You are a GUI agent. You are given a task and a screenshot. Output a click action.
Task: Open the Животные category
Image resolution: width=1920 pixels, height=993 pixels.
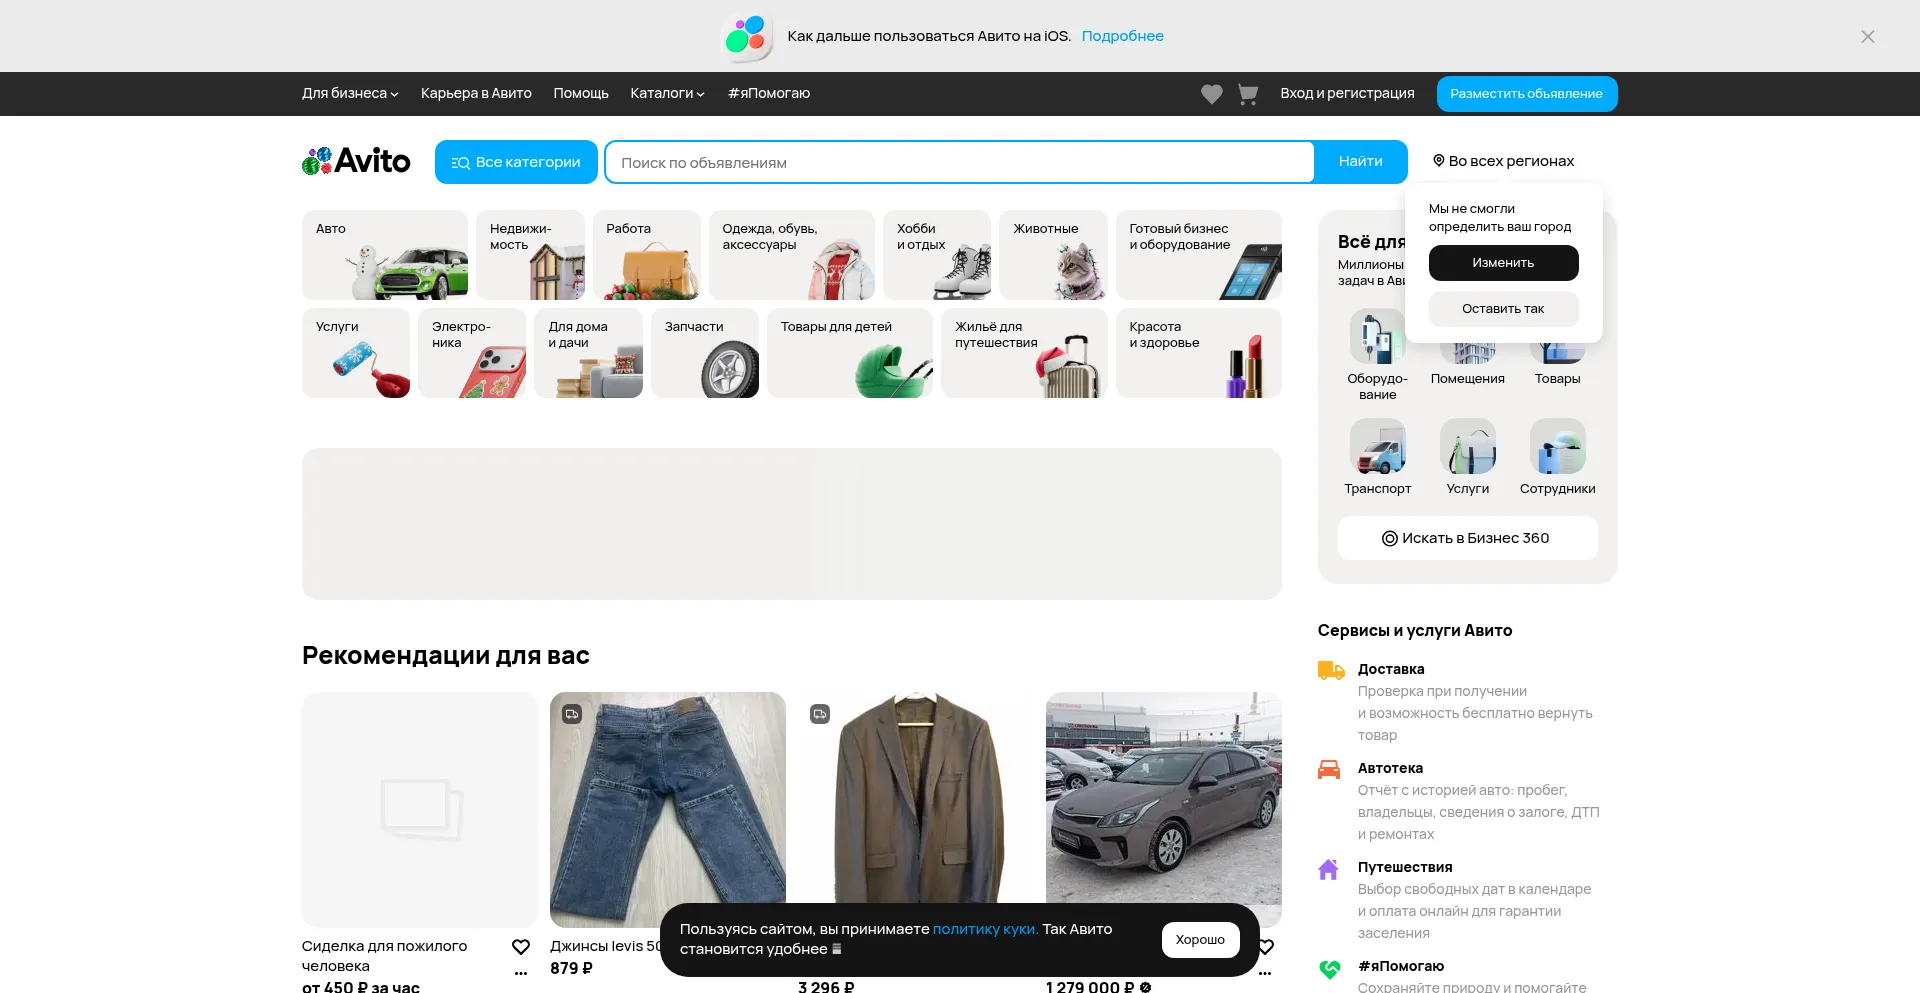click(x=1054, y=255)
